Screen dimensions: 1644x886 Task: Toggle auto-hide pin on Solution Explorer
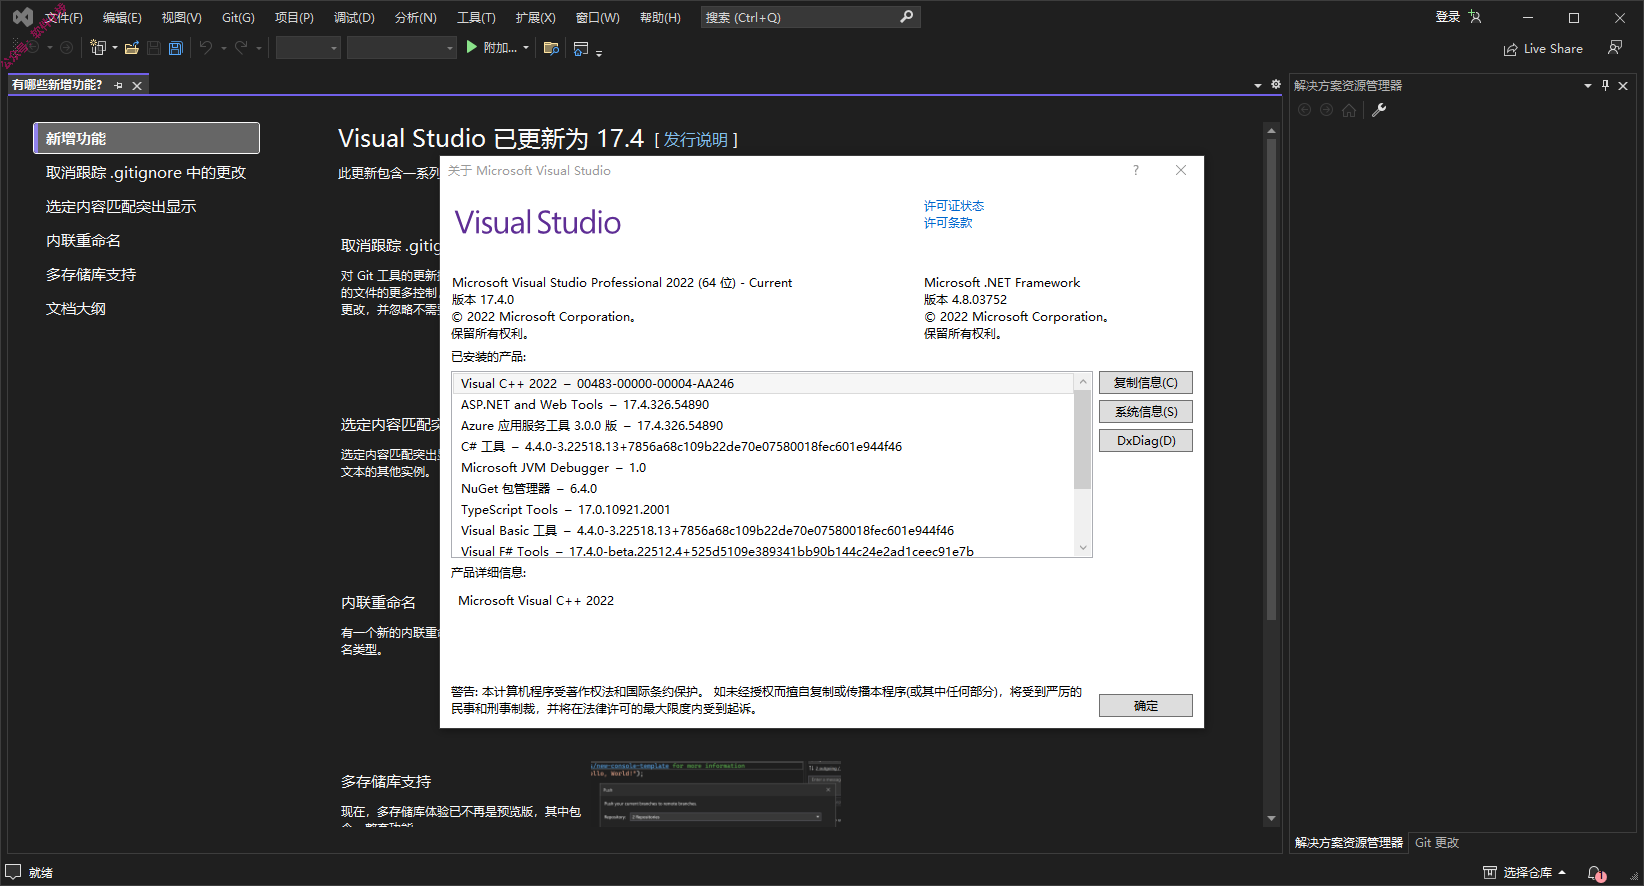coord(1605,86)
